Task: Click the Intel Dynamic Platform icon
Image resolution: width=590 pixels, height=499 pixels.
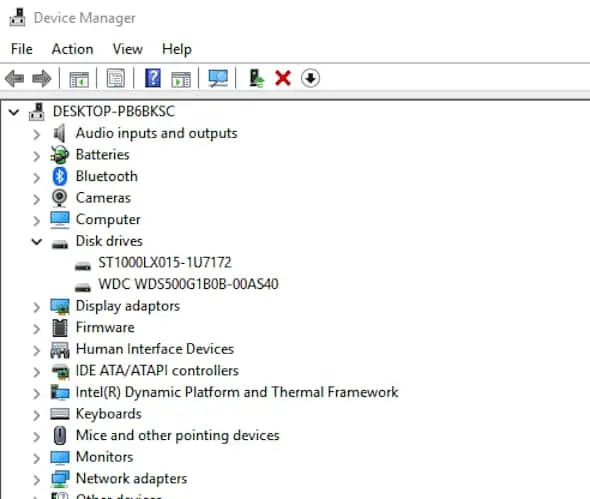Action: 60,393
